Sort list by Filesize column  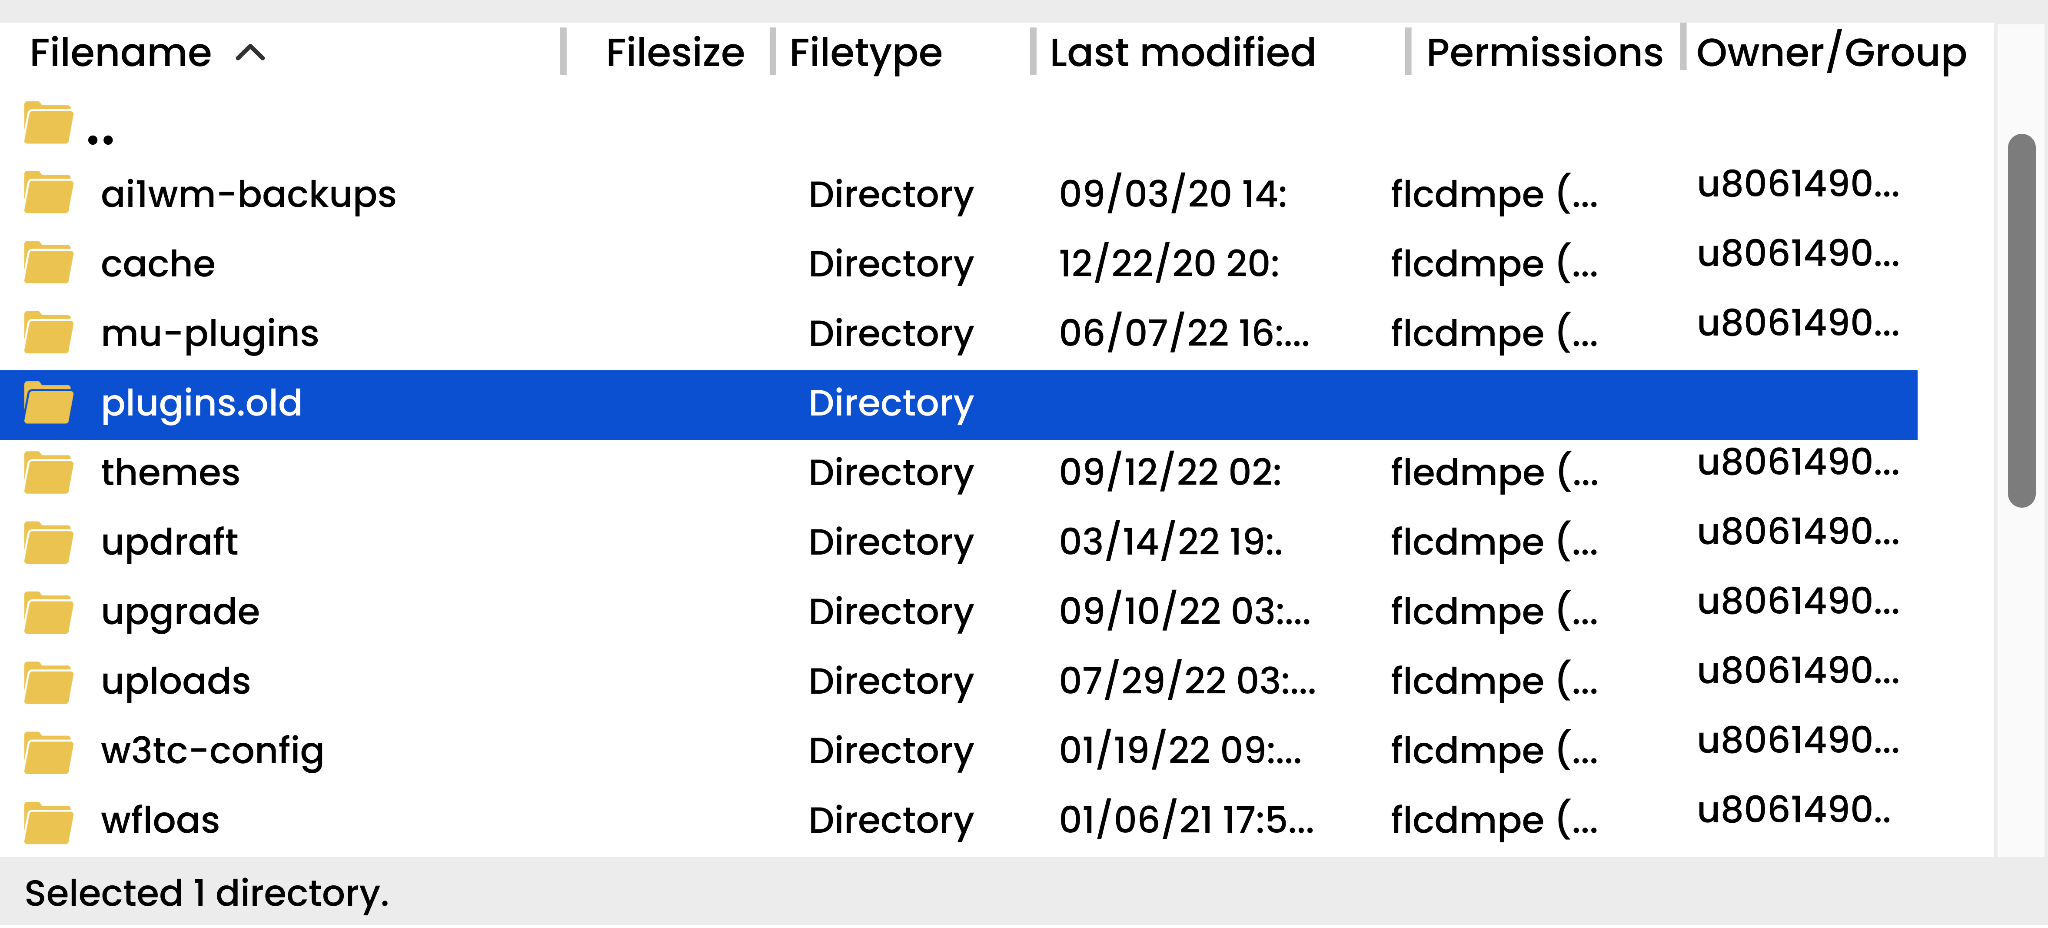coord(675,53)
